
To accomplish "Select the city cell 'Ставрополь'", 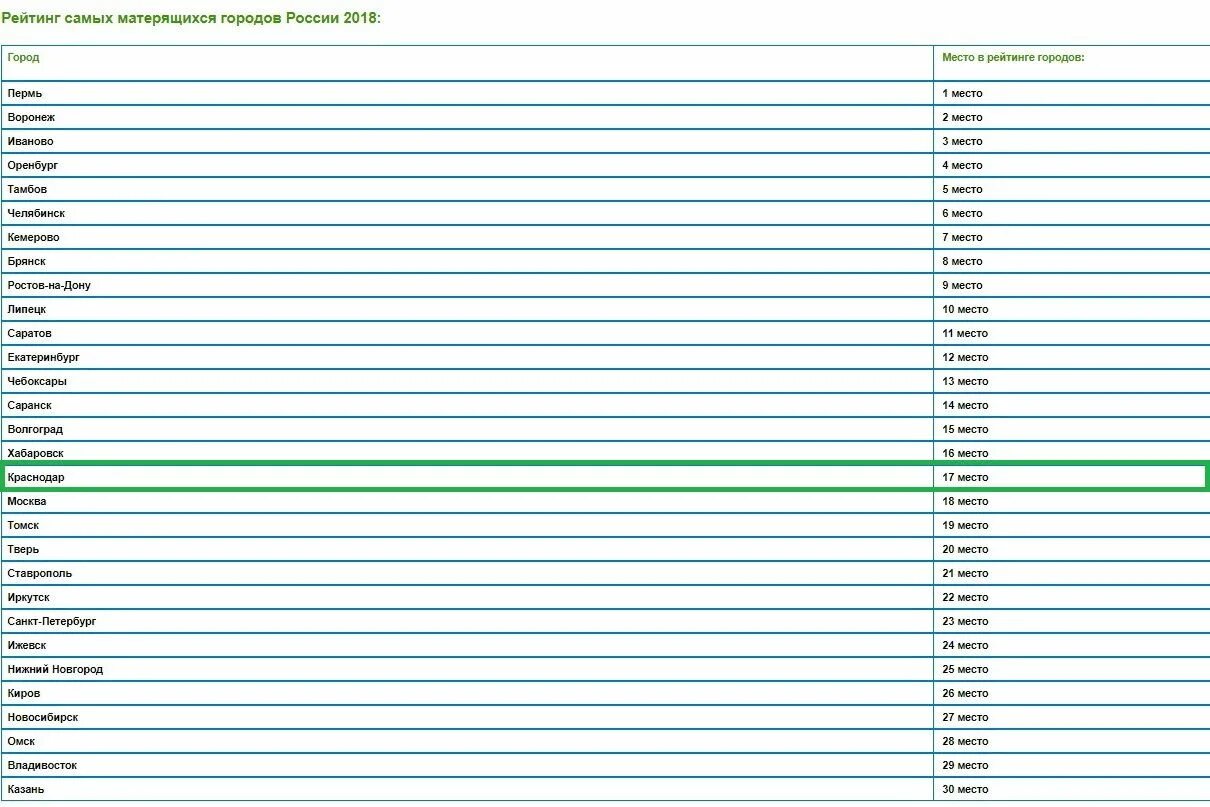I will click(x=467, y=573).
